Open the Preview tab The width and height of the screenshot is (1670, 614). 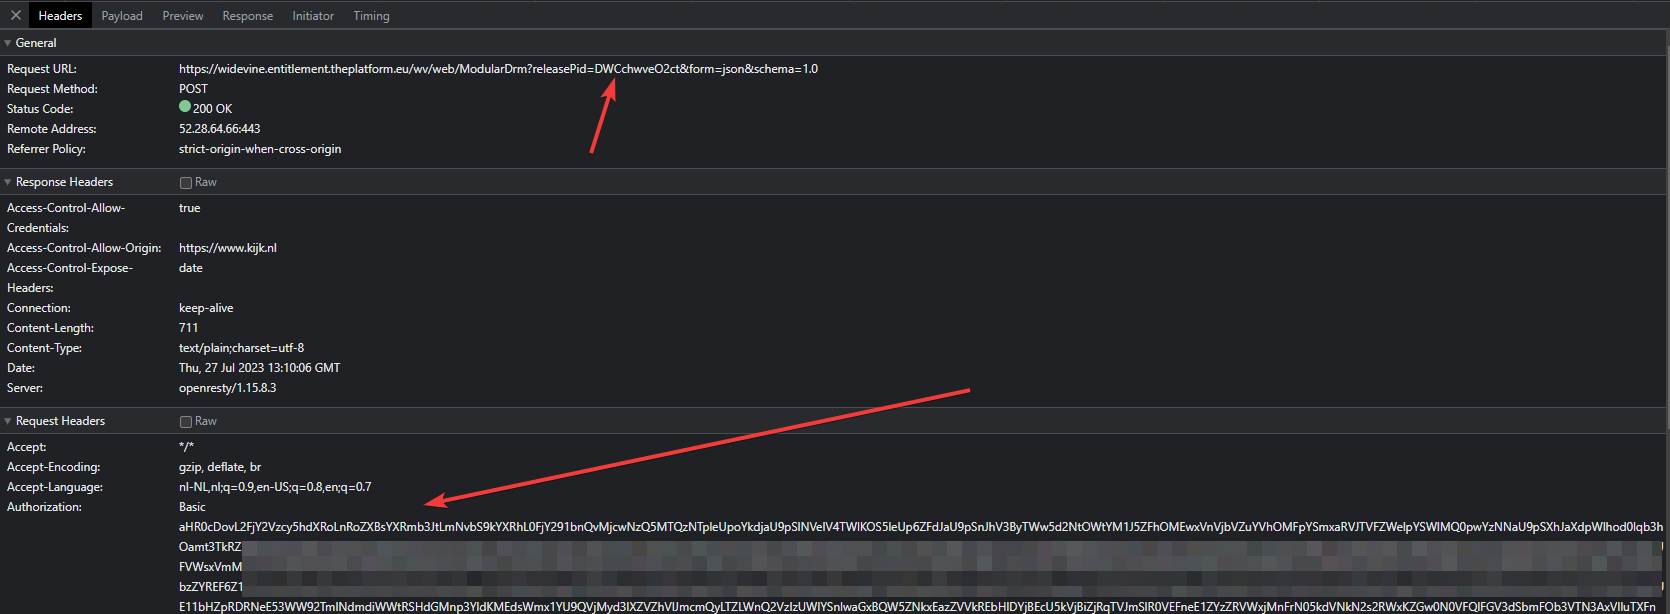click(x=183, y=16)
